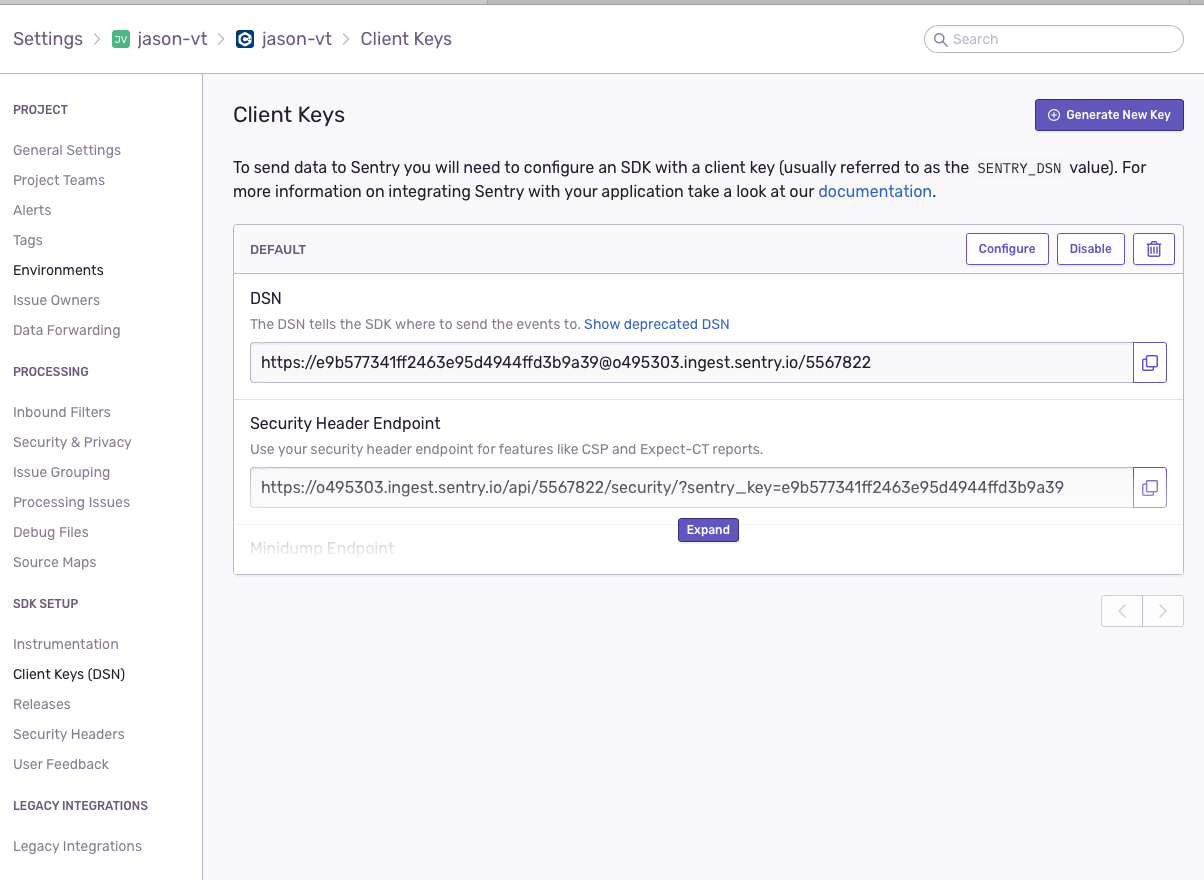Copy the Security Header Endpoint URL
This screenshot has height=880, width=1204.
(1150, 487)
